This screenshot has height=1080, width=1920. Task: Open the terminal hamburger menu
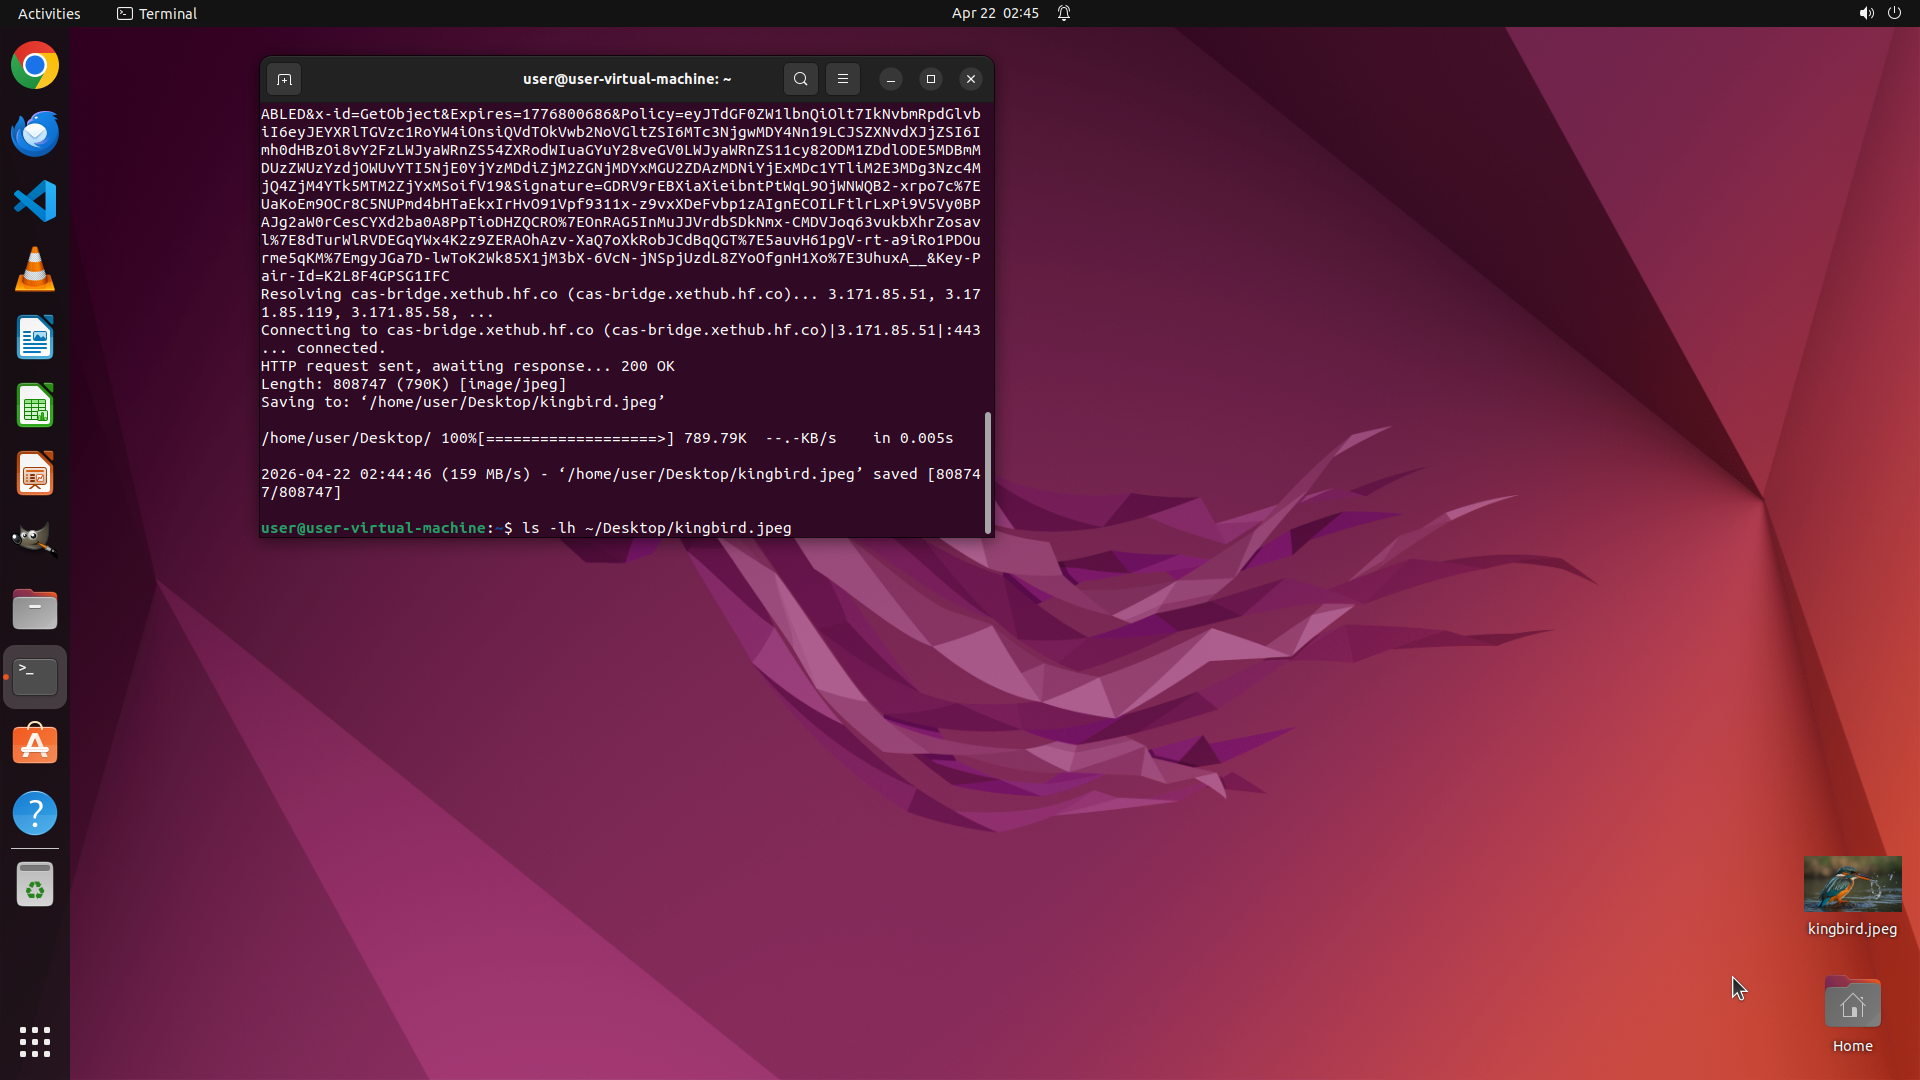pos(843,79)
